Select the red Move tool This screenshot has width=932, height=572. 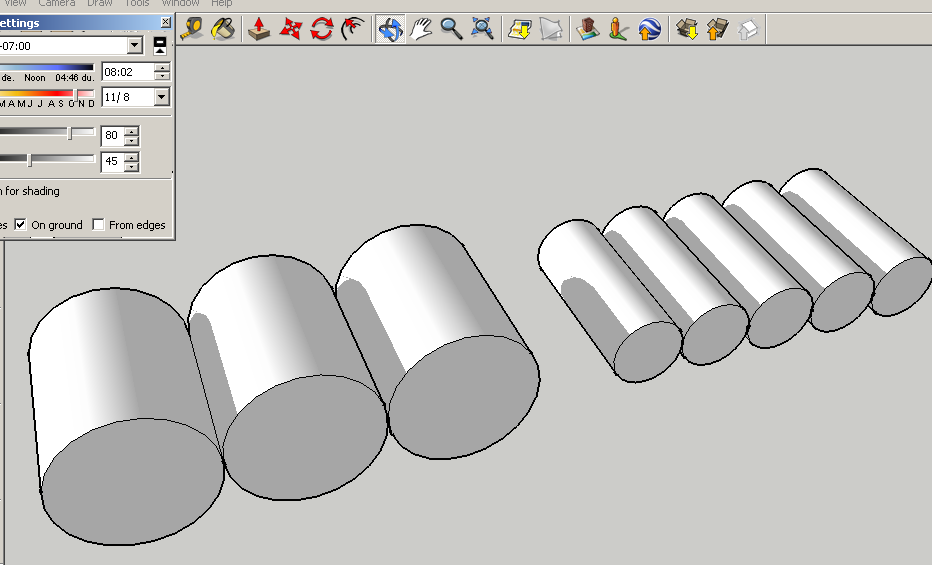(x=290, y=29)
